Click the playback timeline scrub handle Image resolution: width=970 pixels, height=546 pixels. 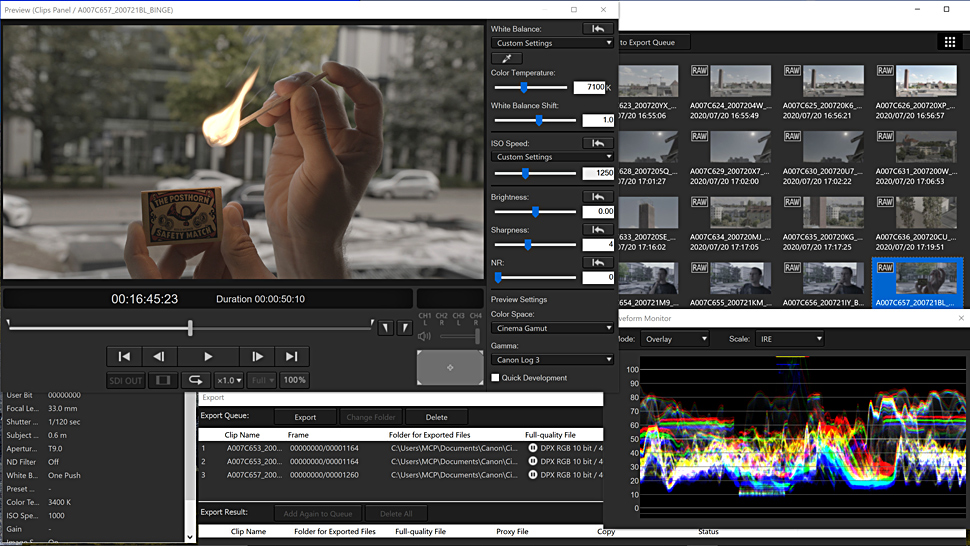[x=190, y=327]
